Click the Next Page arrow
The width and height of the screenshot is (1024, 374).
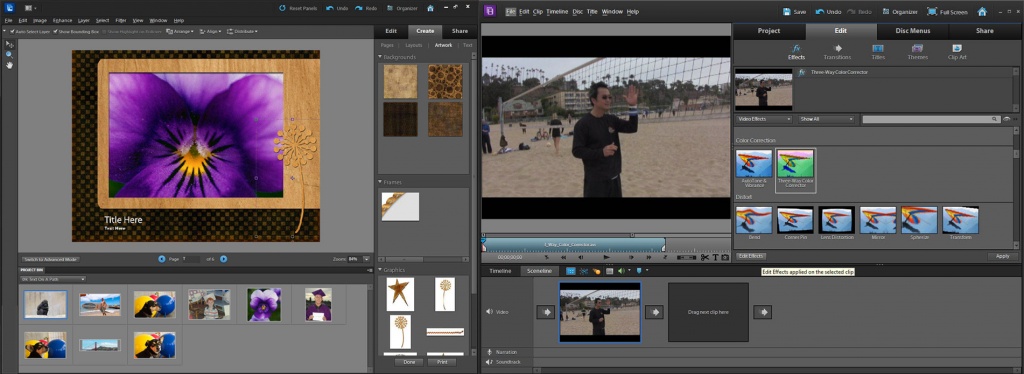(x=223, y=259)
